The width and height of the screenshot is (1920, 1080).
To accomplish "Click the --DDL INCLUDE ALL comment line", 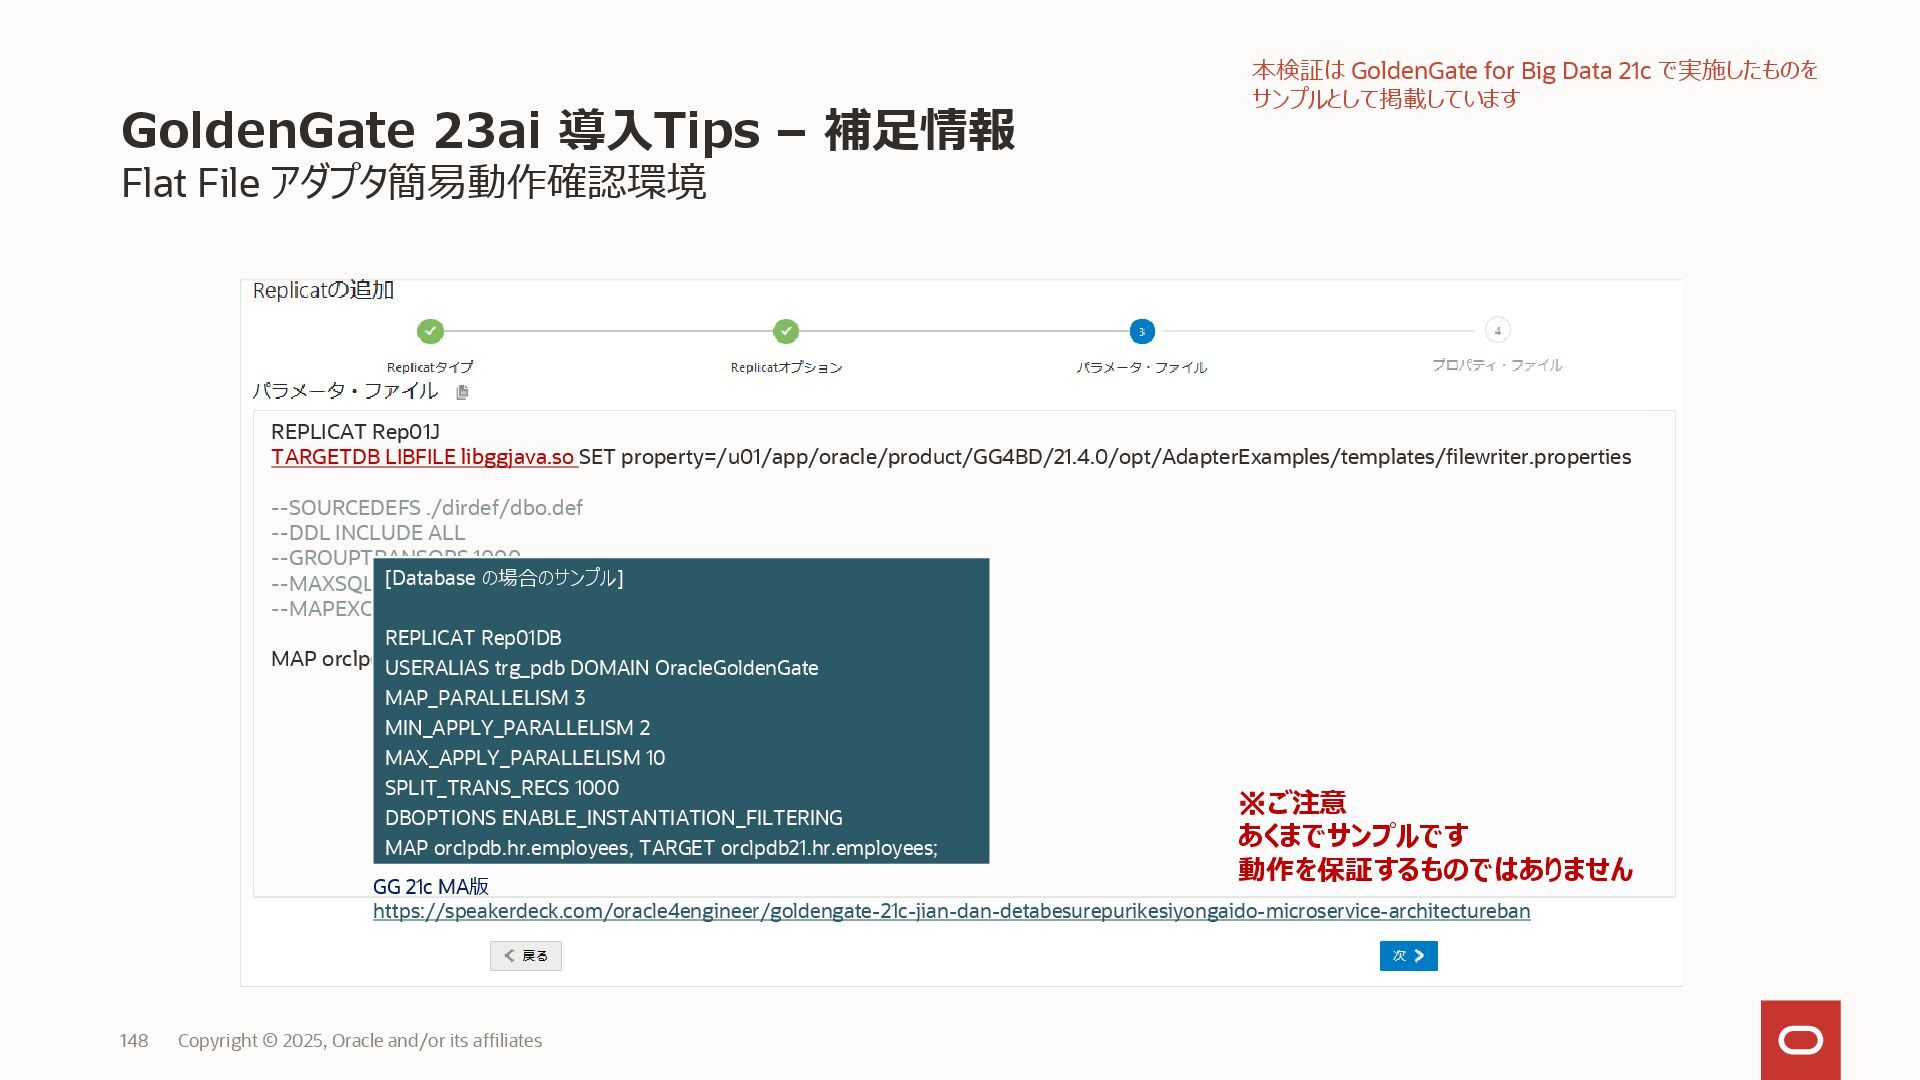I will pos(368,533).
